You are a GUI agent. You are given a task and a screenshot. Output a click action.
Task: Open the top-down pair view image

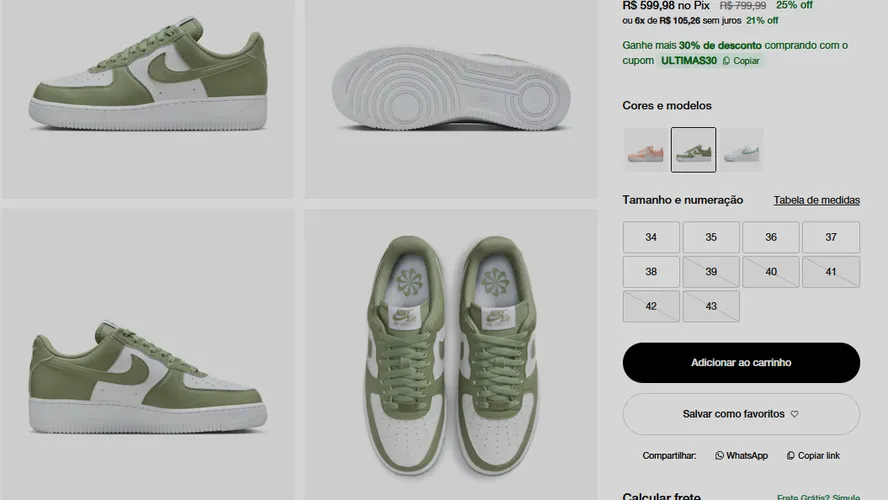point(451,354)
